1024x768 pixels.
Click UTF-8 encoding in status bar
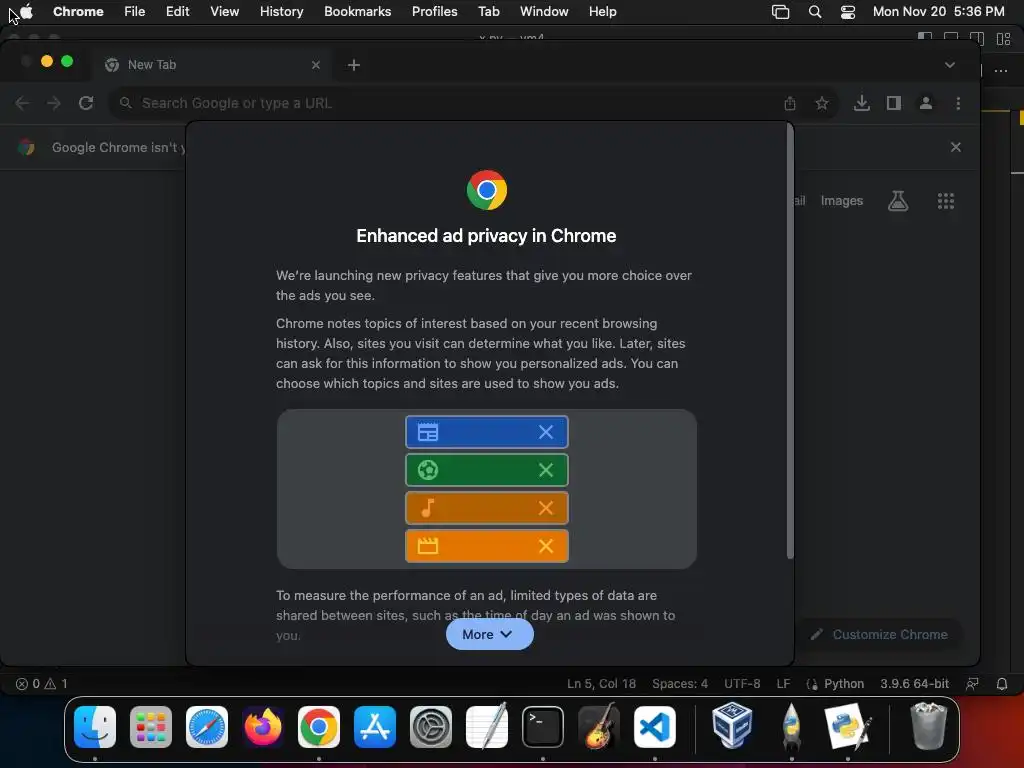pos(742,684)
